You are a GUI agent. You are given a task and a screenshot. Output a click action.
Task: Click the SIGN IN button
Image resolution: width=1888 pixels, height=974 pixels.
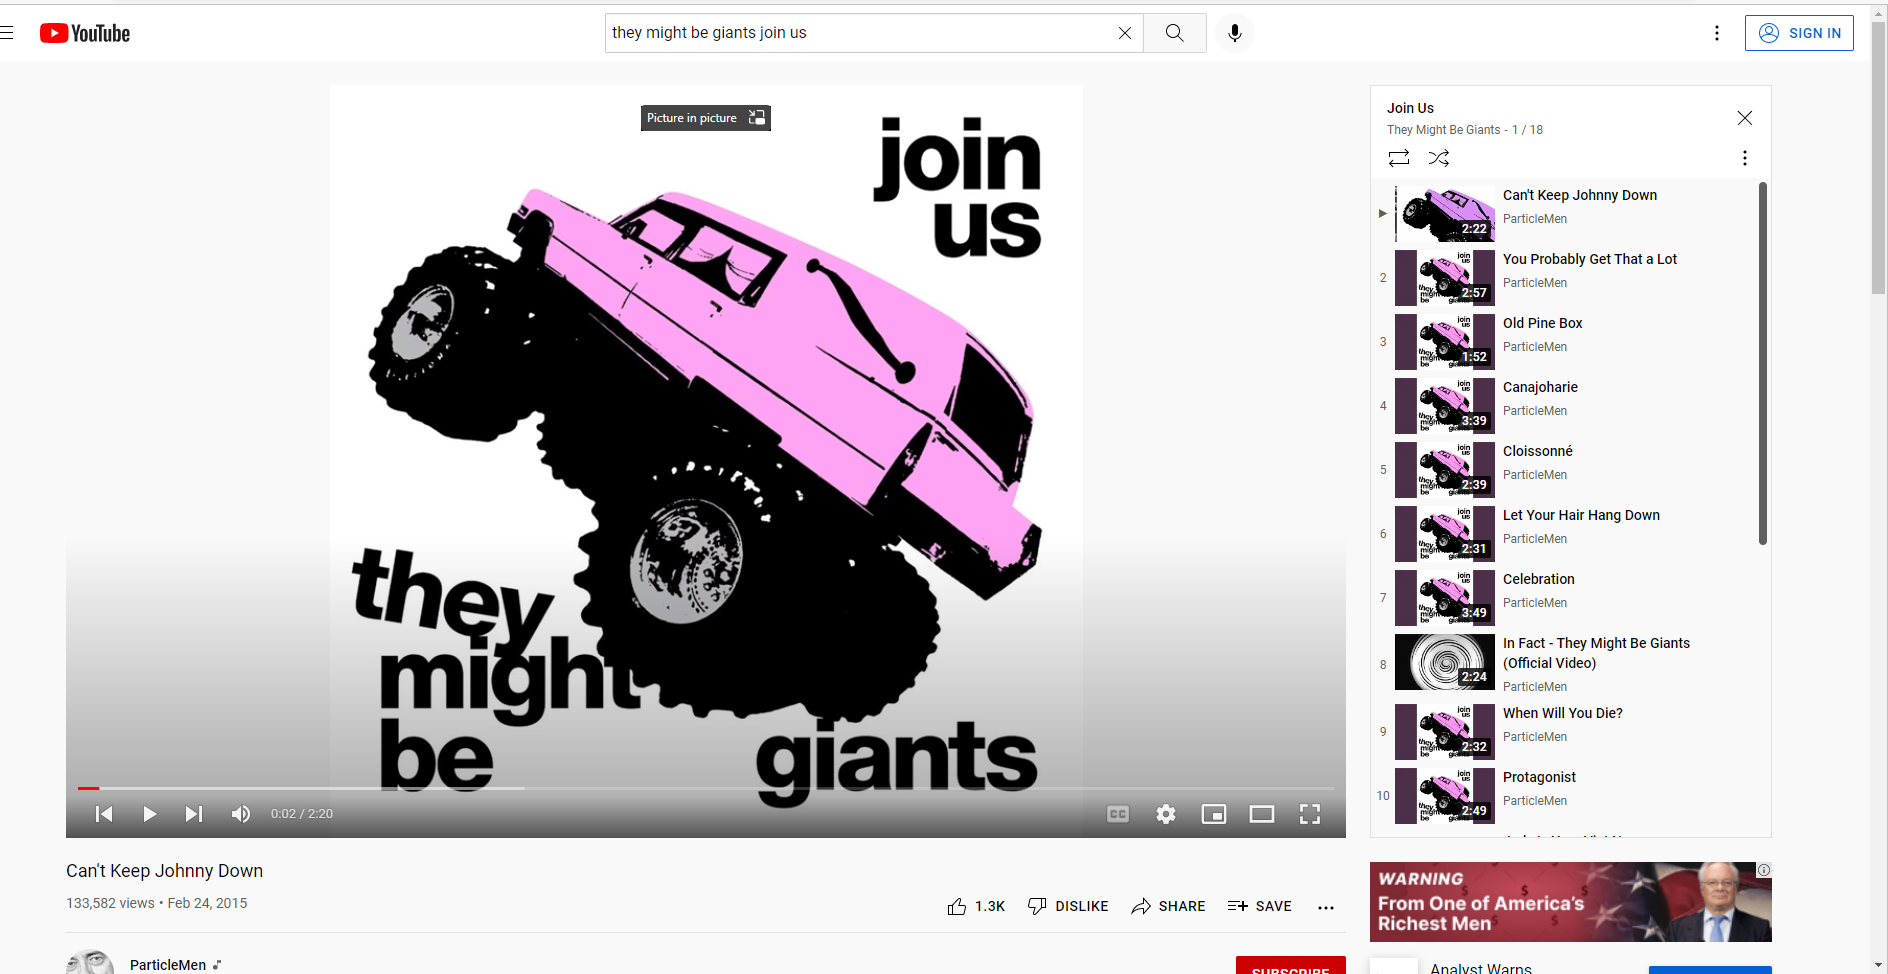pos(1799,33)
